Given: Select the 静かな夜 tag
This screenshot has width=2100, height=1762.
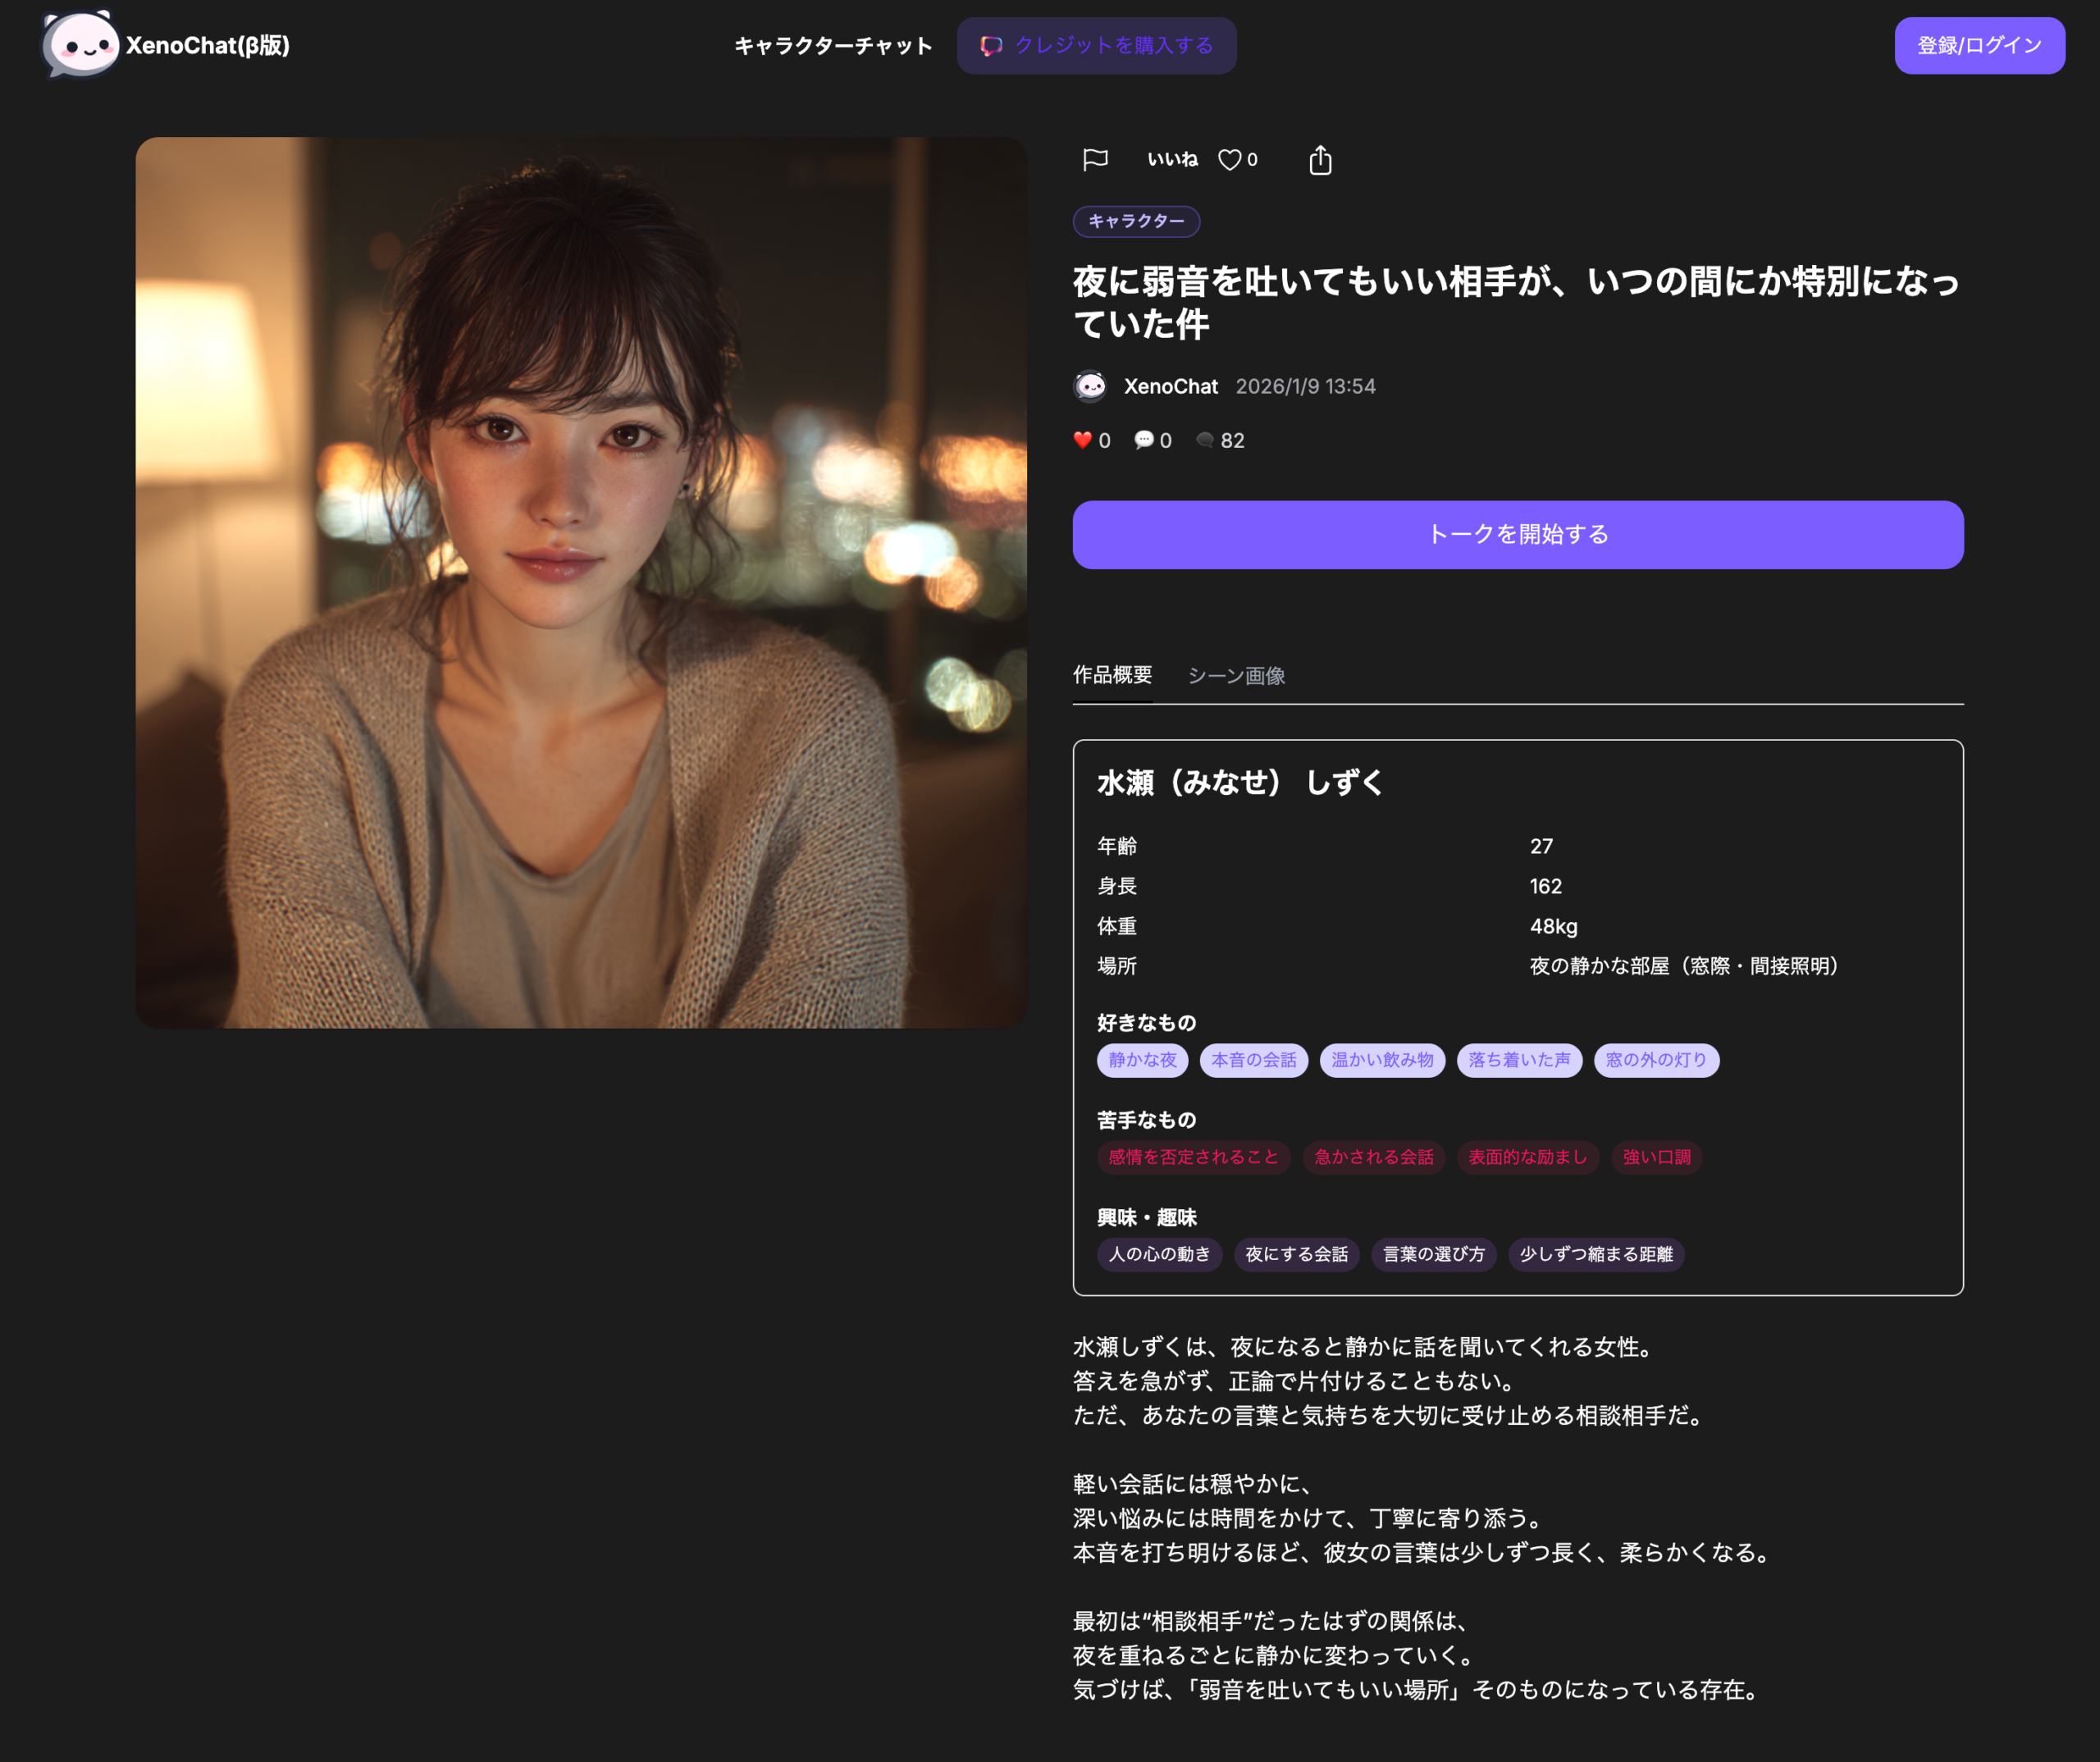Looking at the screenshot, I should point(1141,1060).
